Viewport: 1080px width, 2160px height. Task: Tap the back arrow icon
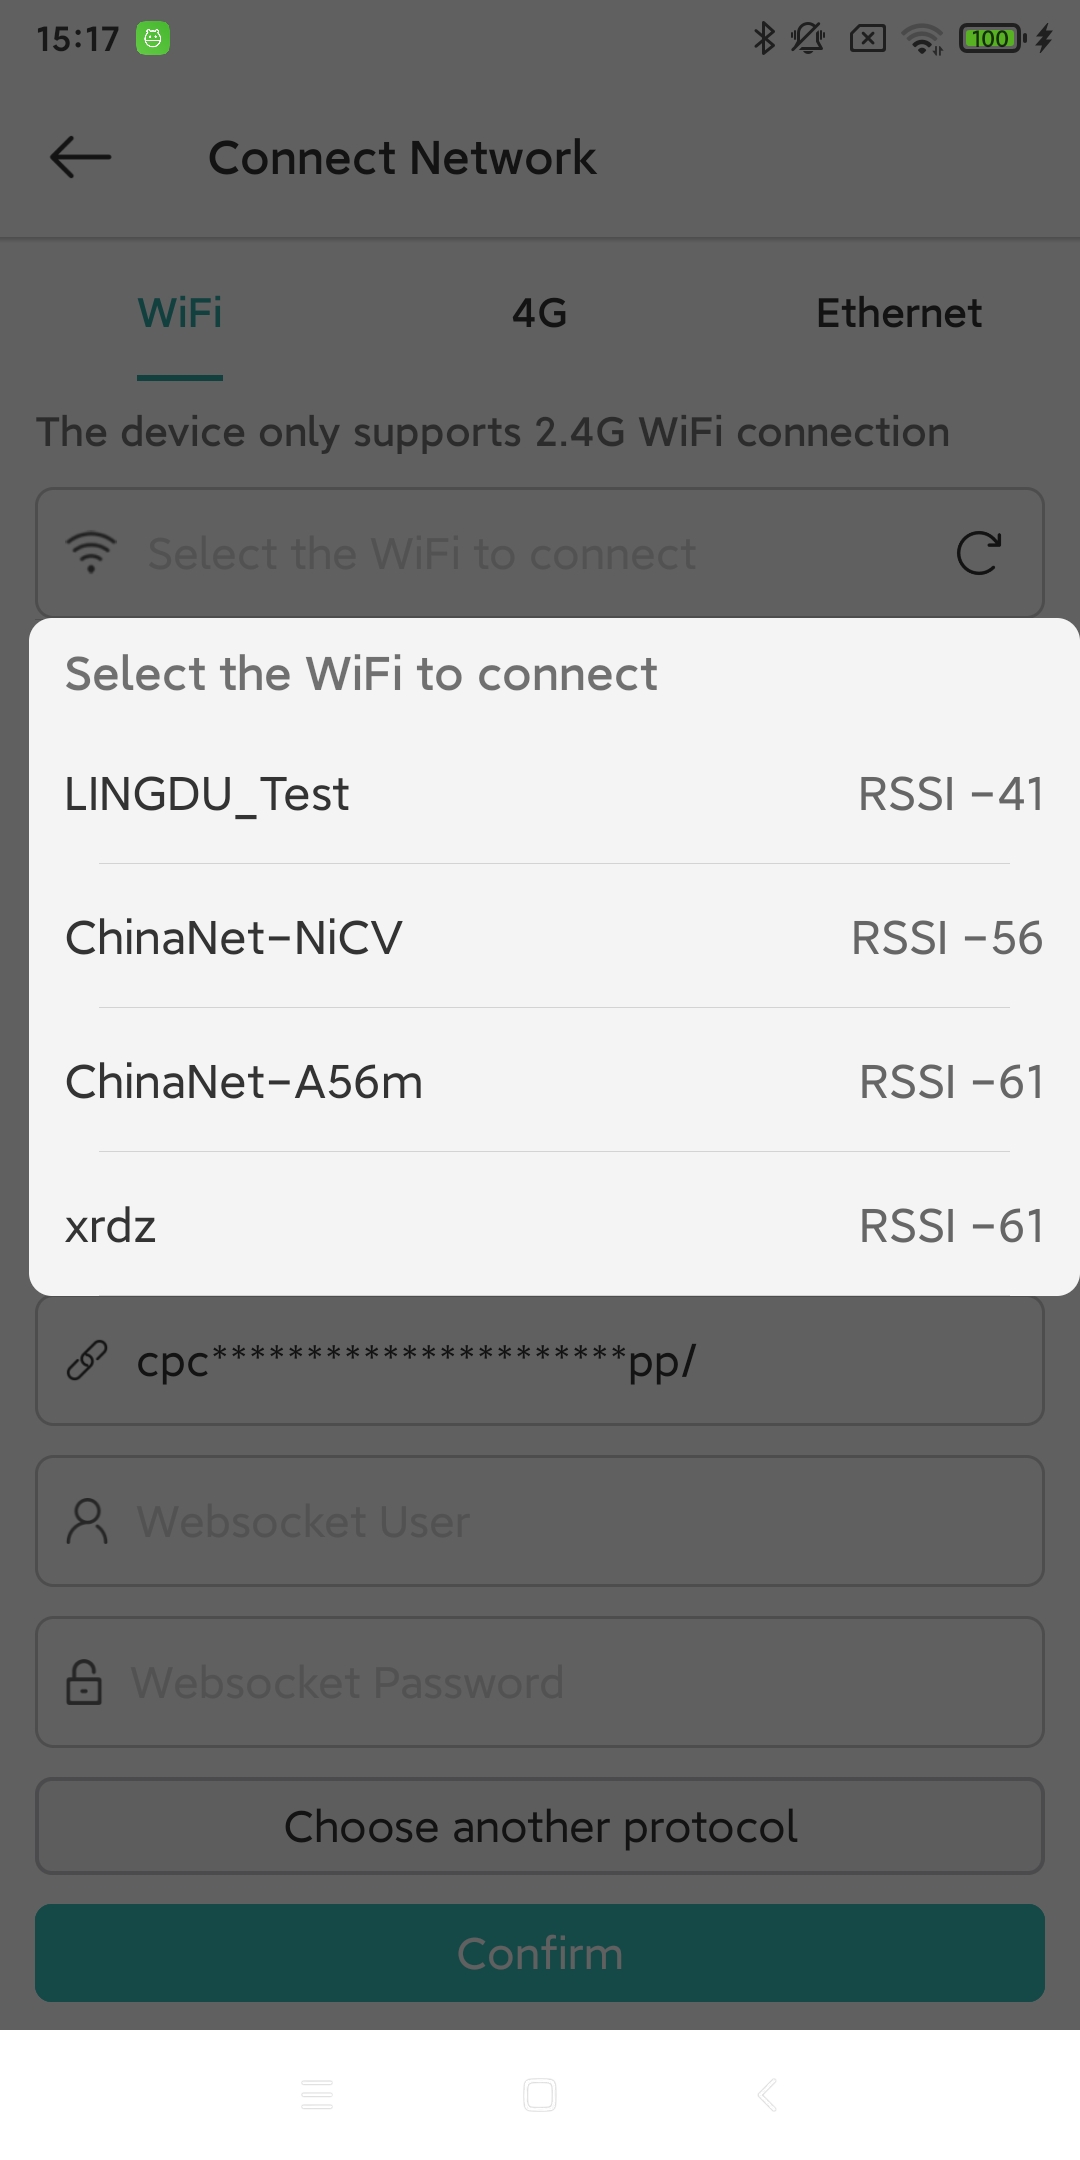81,158
